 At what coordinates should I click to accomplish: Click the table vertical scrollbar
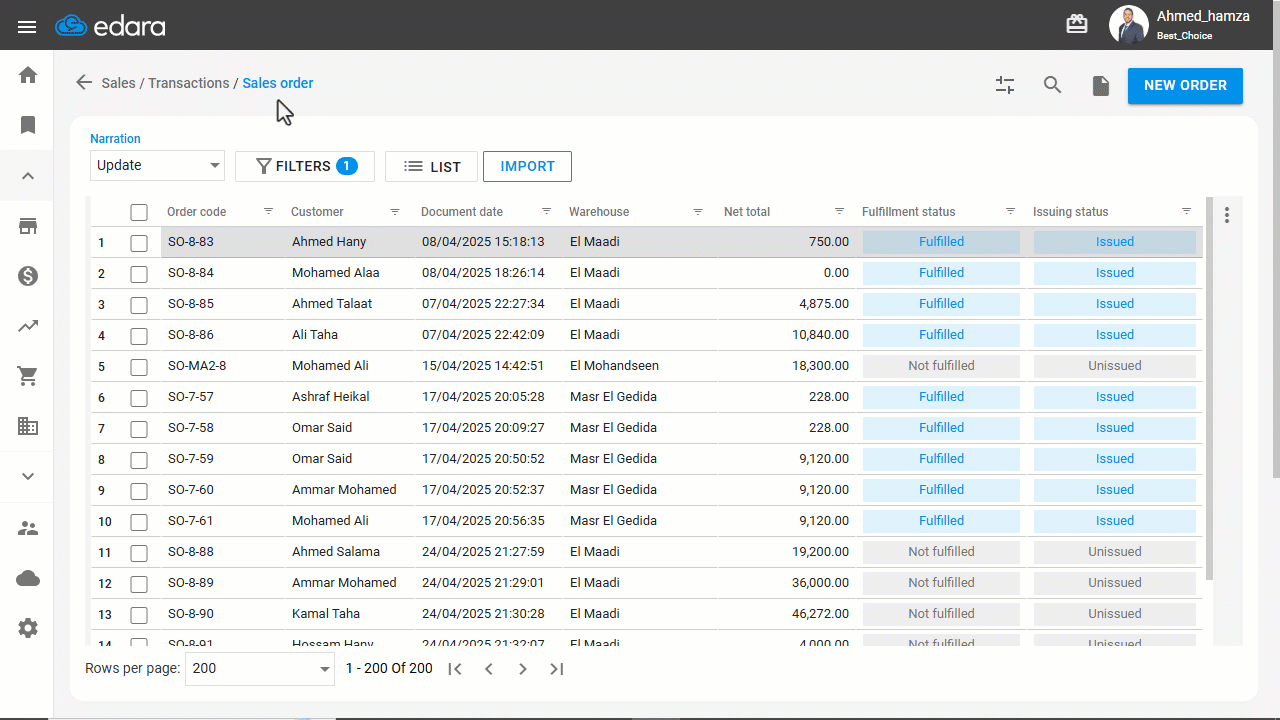pyautogui.click(x=1210, y=390)
